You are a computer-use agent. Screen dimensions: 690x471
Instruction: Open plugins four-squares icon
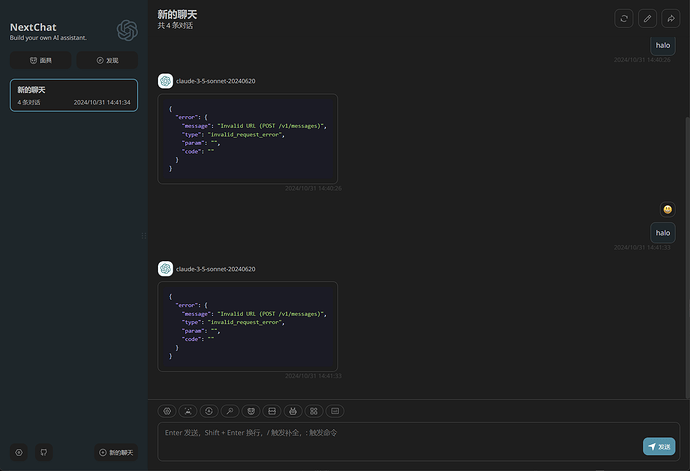(x=314, y=411)
